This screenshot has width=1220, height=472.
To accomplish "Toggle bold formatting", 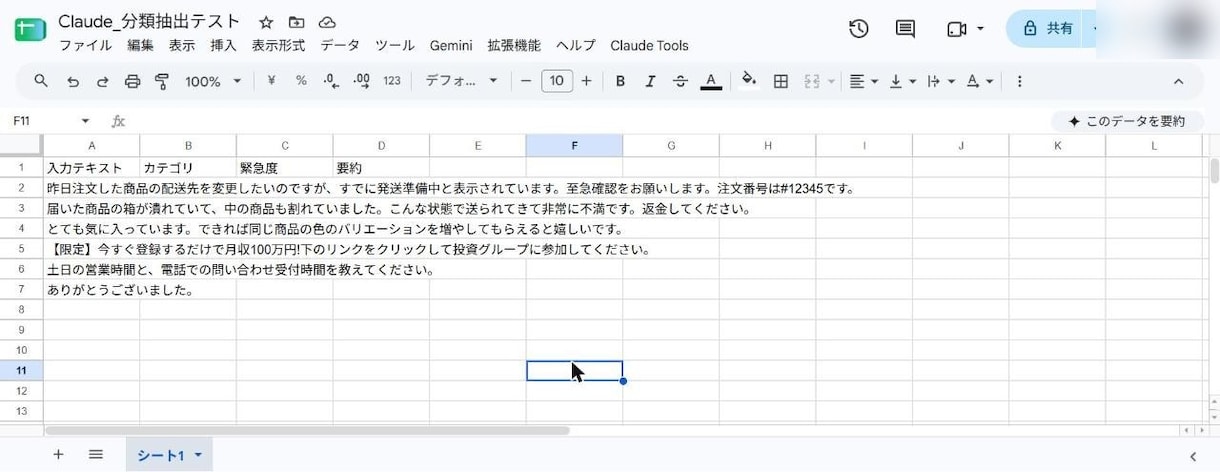I will [620, 81].
